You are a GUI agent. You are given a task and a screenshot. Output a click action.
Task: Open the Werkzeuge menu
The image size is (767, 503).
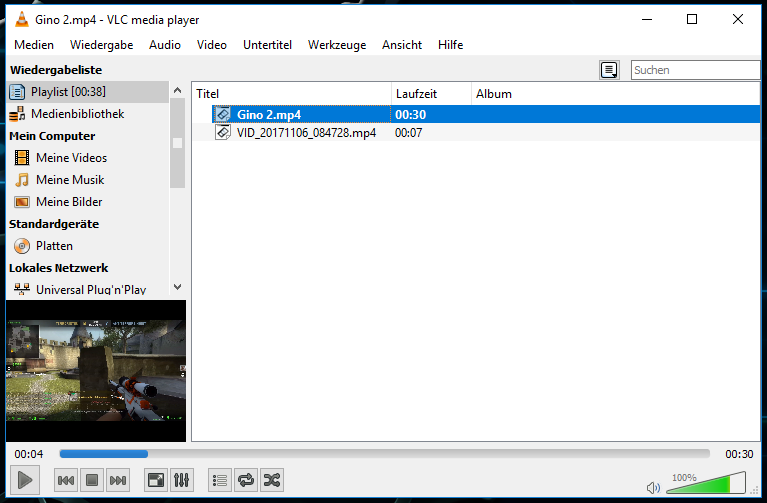coord(337,45)
